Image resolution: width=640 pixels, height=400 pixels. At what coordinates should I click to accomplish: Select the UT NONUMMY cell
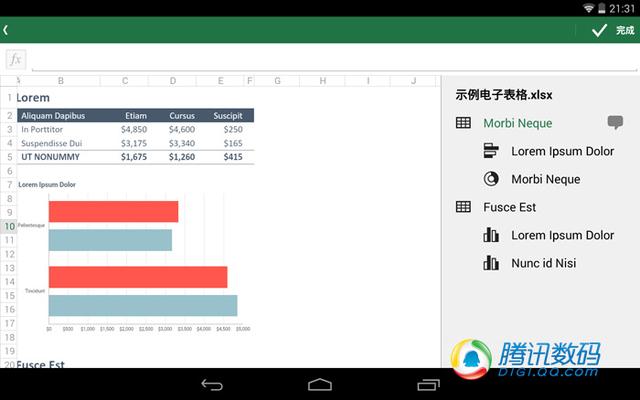click(x=50, y=157)
